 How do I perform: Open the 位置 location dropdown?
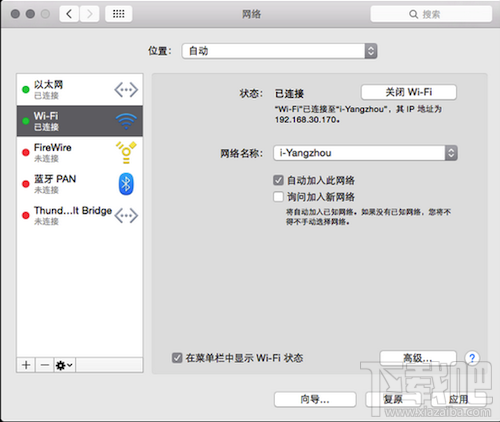(279, 51)
